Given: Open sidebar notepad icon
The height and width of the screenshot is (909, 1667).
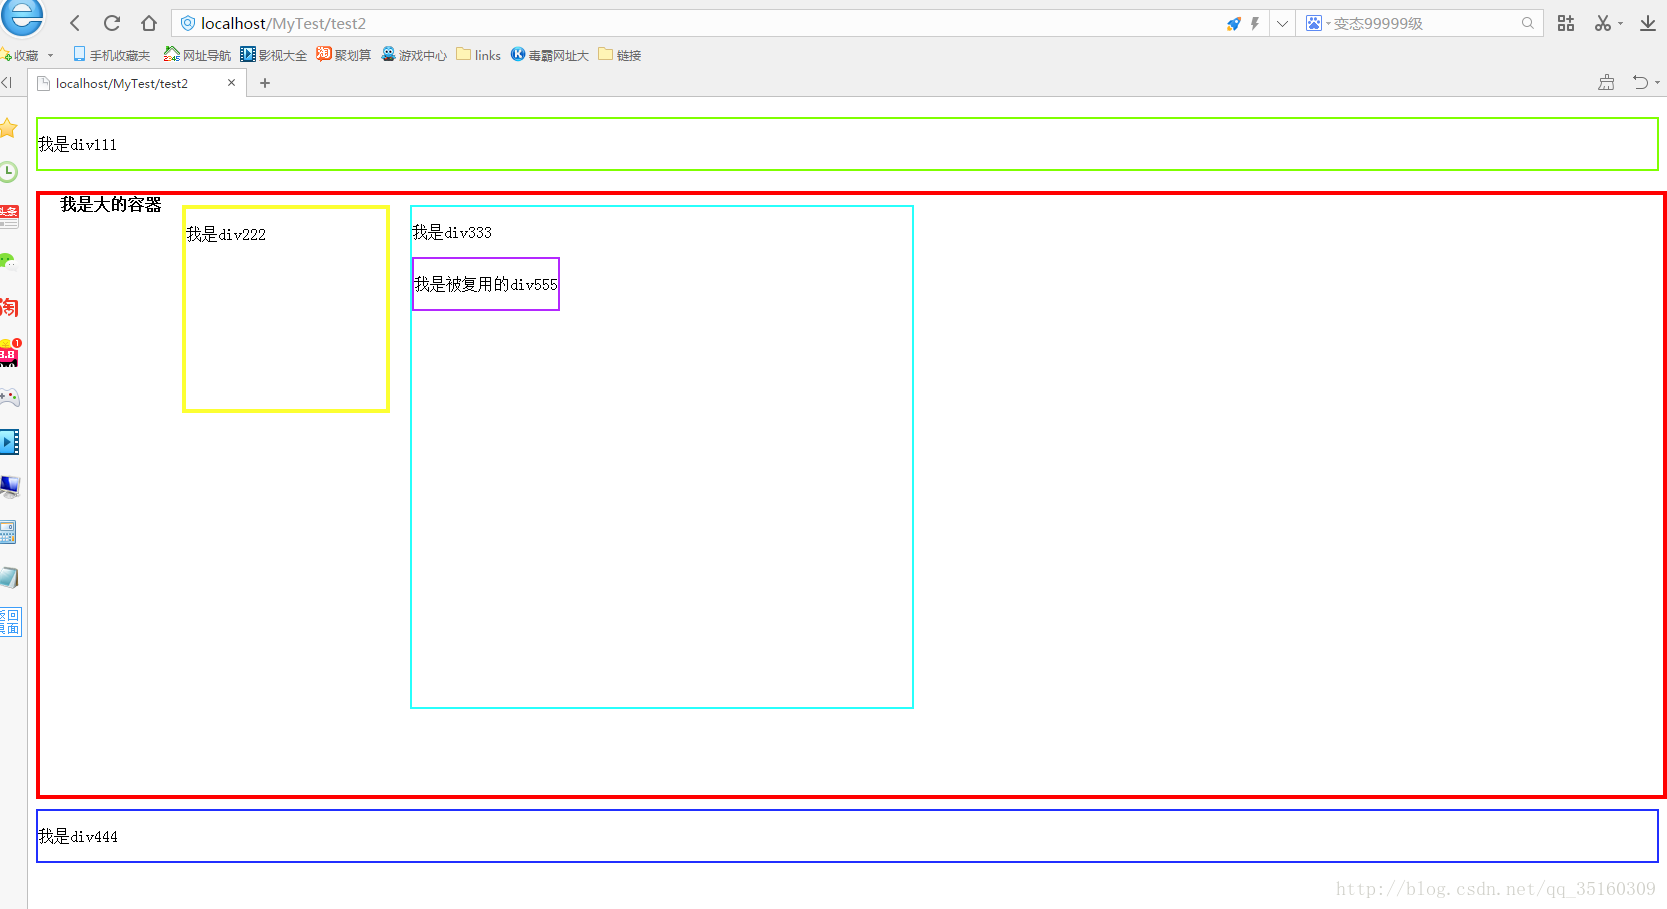Looking at the screenshot, I should (9, 577).
